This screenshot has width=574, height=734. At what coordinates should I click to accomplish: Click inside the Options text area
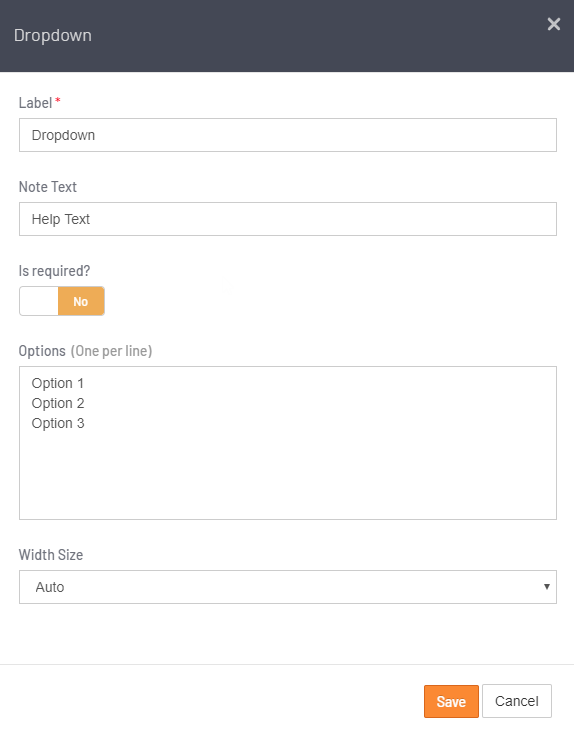tap(287, 443)
